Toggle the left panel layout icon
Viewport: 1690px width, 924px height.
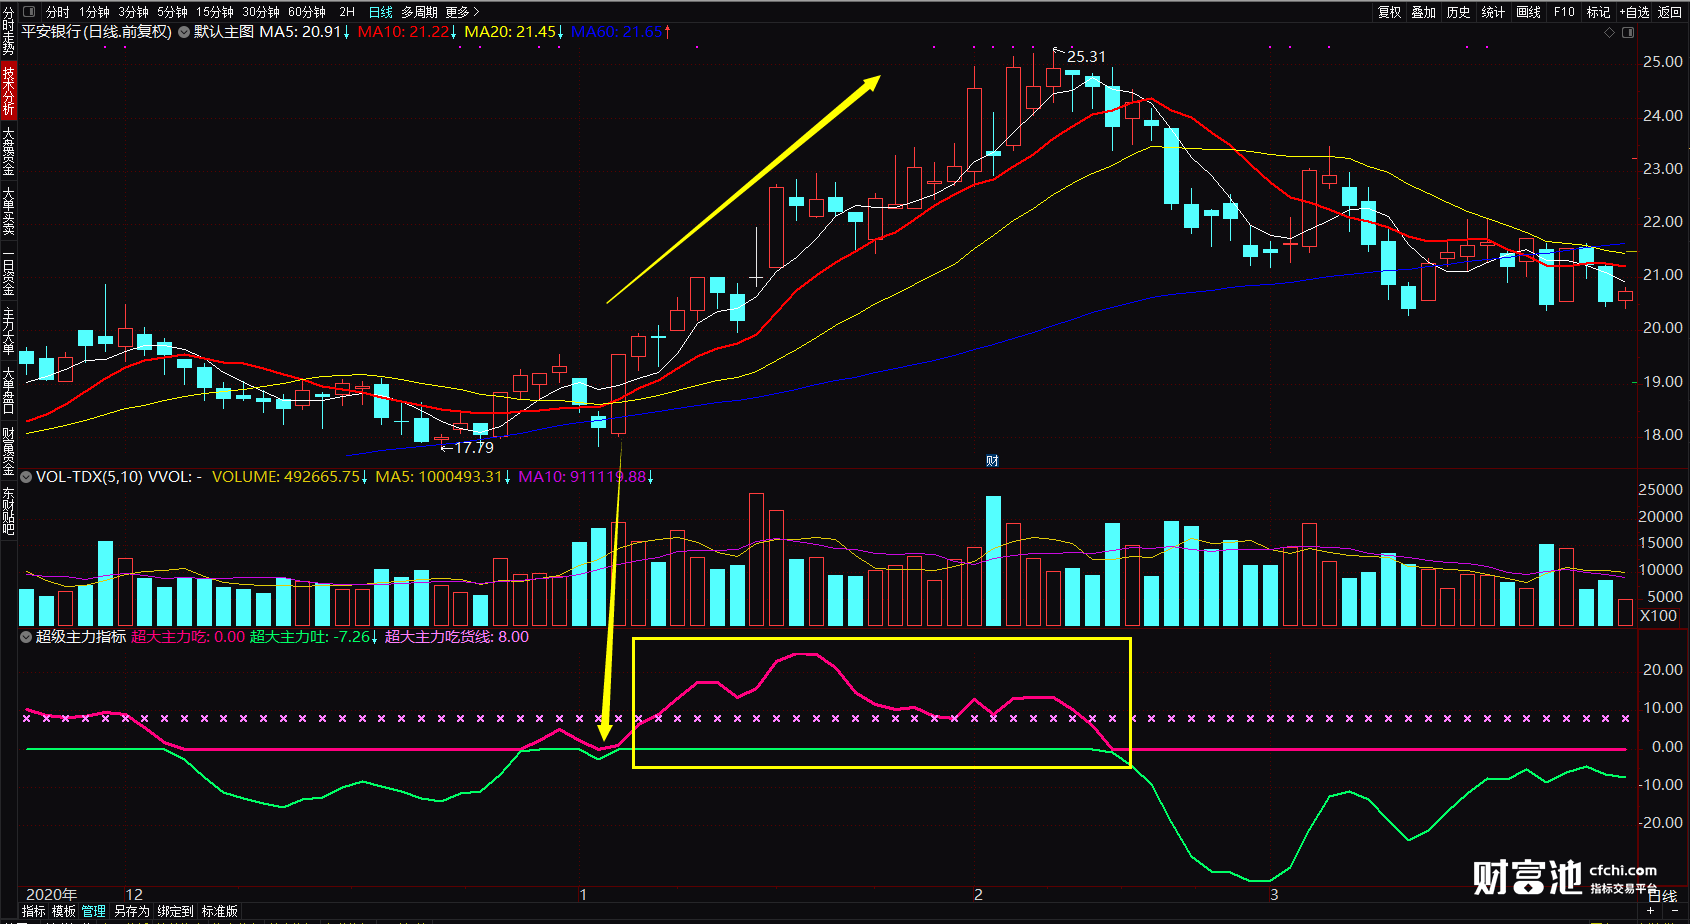[28, 12]
